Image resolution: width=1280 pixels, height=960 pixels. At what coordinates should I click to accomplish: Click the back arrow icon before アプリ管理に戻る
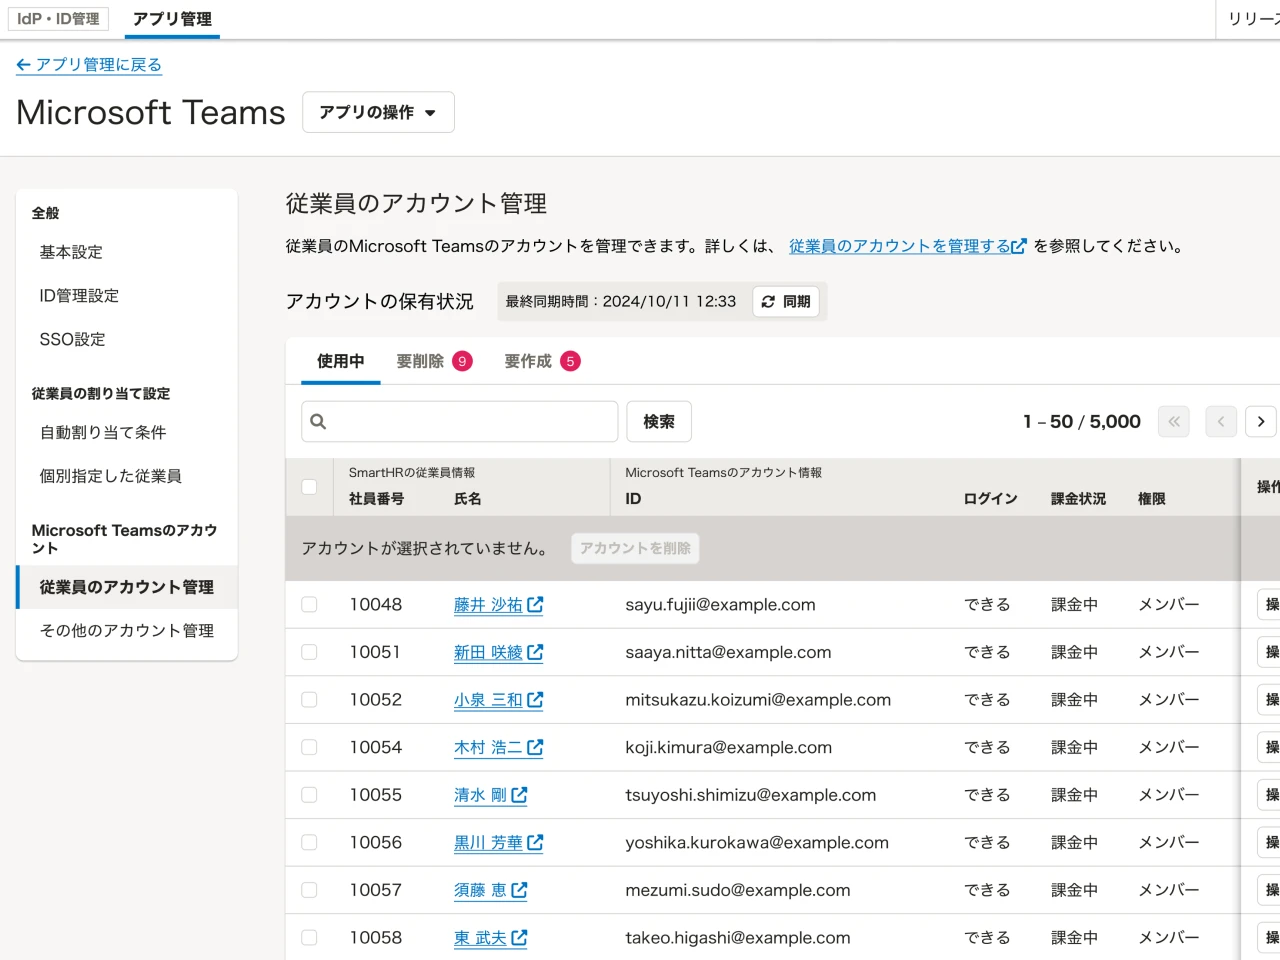24,65
